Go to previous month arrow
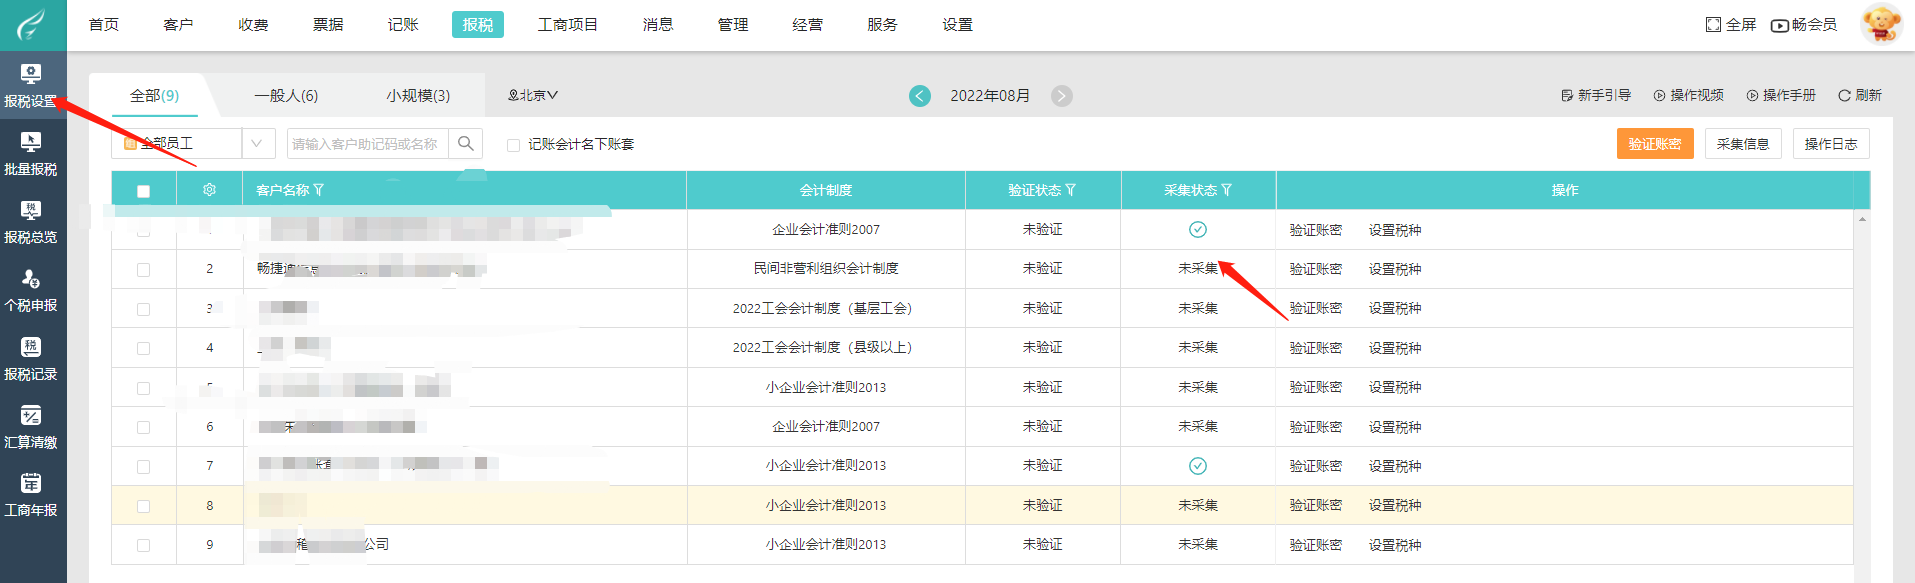 pos(919,96)
